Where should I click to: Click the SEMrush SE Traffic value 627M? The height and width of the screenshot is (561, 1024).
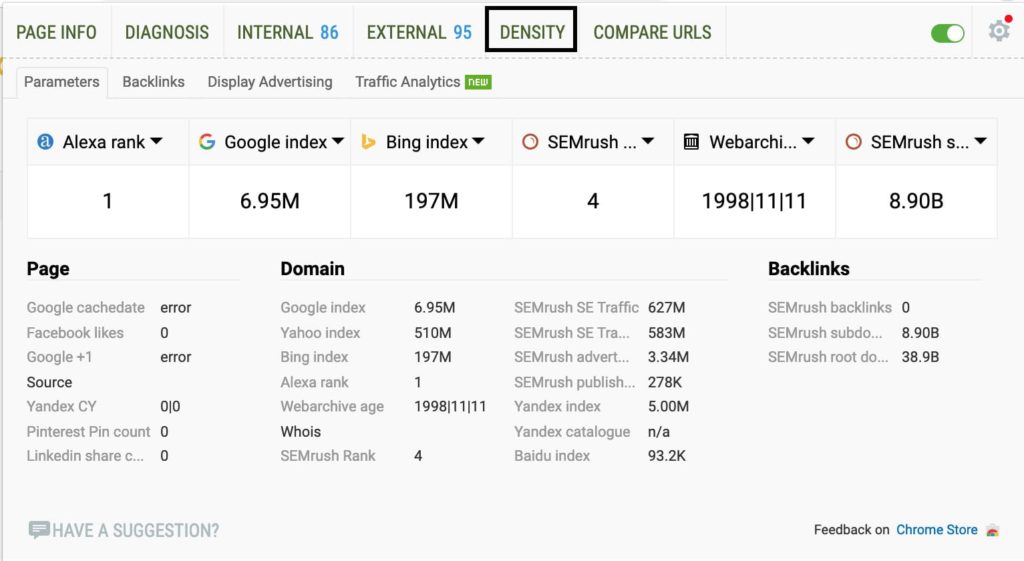[666, 308]
